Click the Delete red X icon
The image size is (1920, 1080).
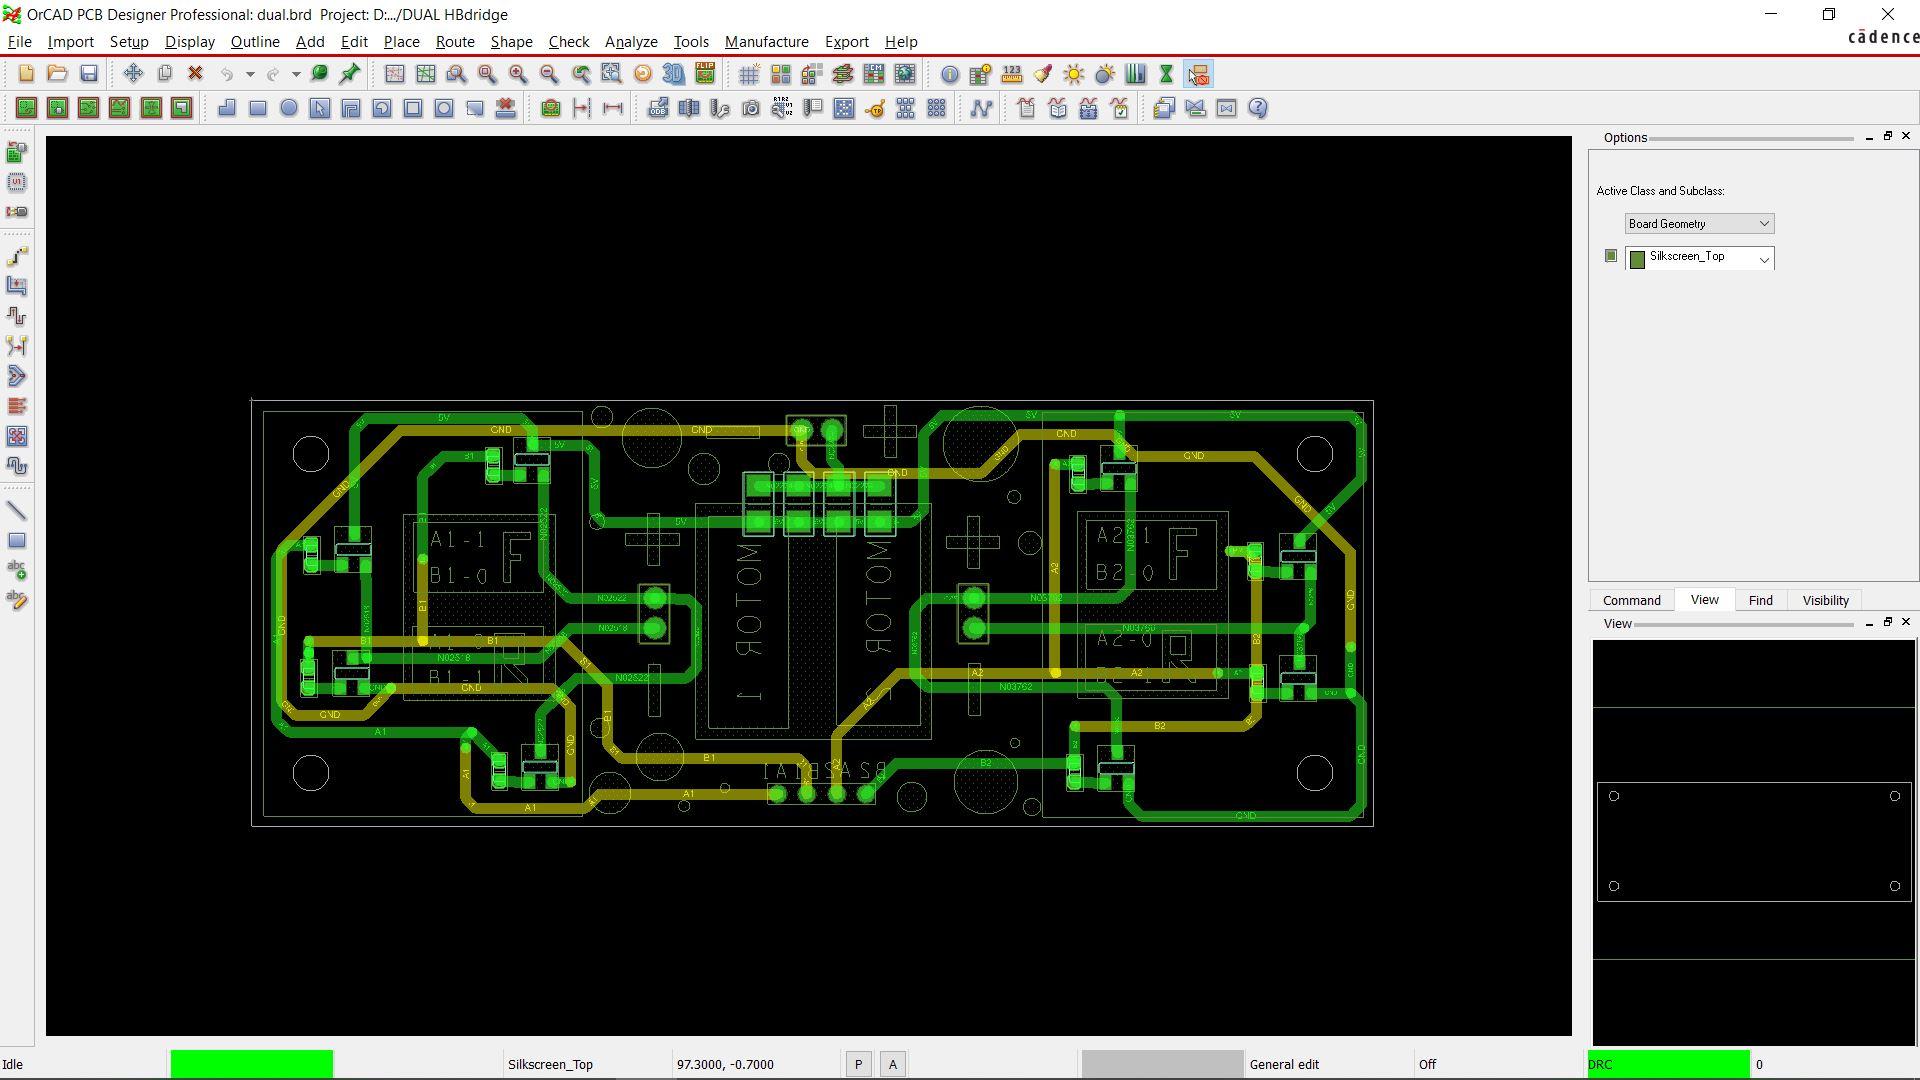pyautogui.click(x=196, y=74)
